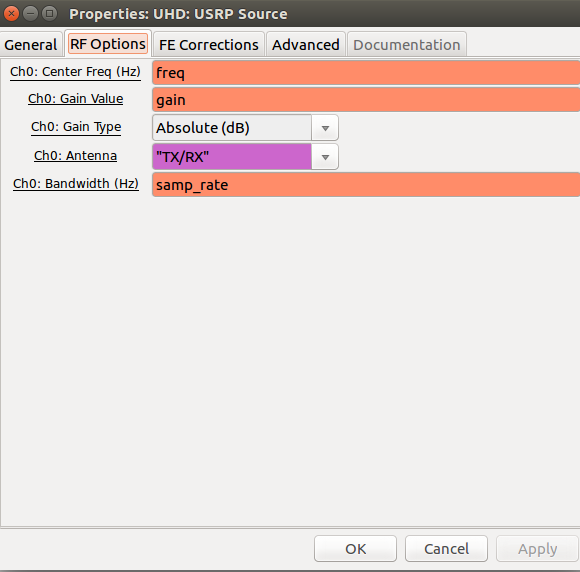This screenshot has height=572, width=580.
Task: Select the RF Options tab
Action: 108,44
